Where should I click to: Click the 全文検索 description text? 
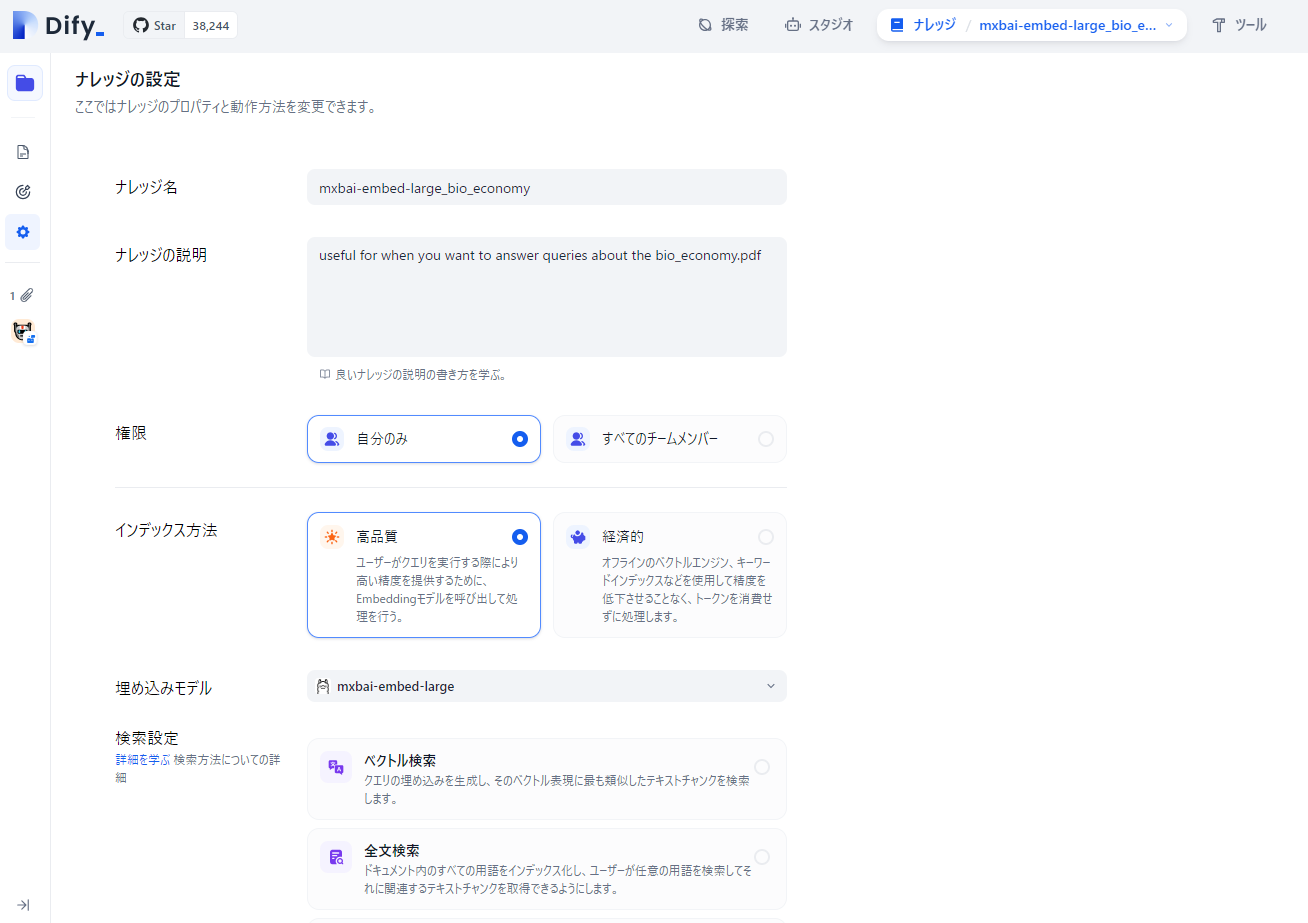558,879
